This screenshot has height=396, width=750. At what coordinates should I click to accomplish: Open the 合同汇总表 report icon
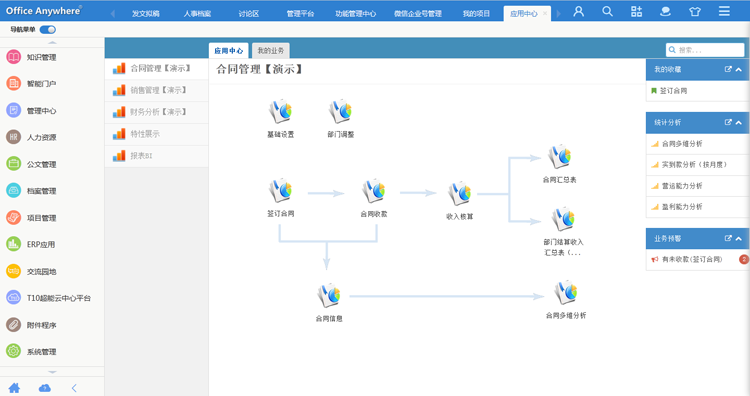(x=559, y=157)
